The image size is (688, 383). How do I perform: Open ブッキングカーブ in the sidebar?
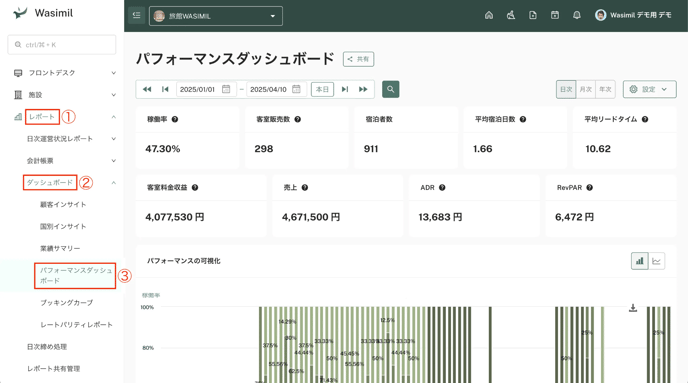[x=67, y=303]
